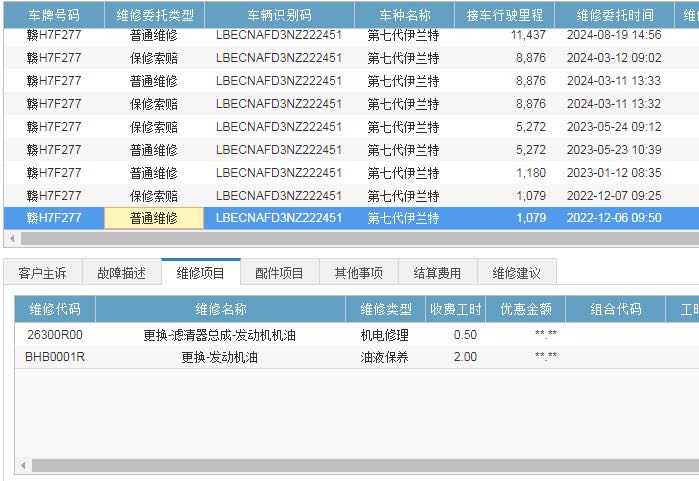Screen dimensions: 699x481
Task: Click left arrow of repair items table scrollbar
Action: (x=22, y=466)
